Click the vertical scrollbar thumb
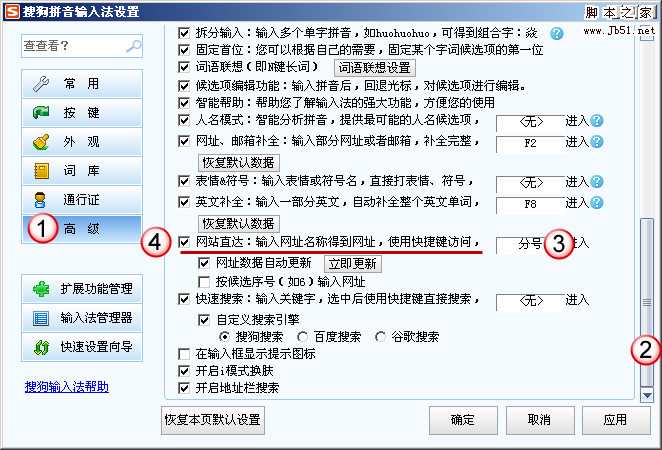The width and height of the screenshot is (662, 450). click(x=647, y=302)
